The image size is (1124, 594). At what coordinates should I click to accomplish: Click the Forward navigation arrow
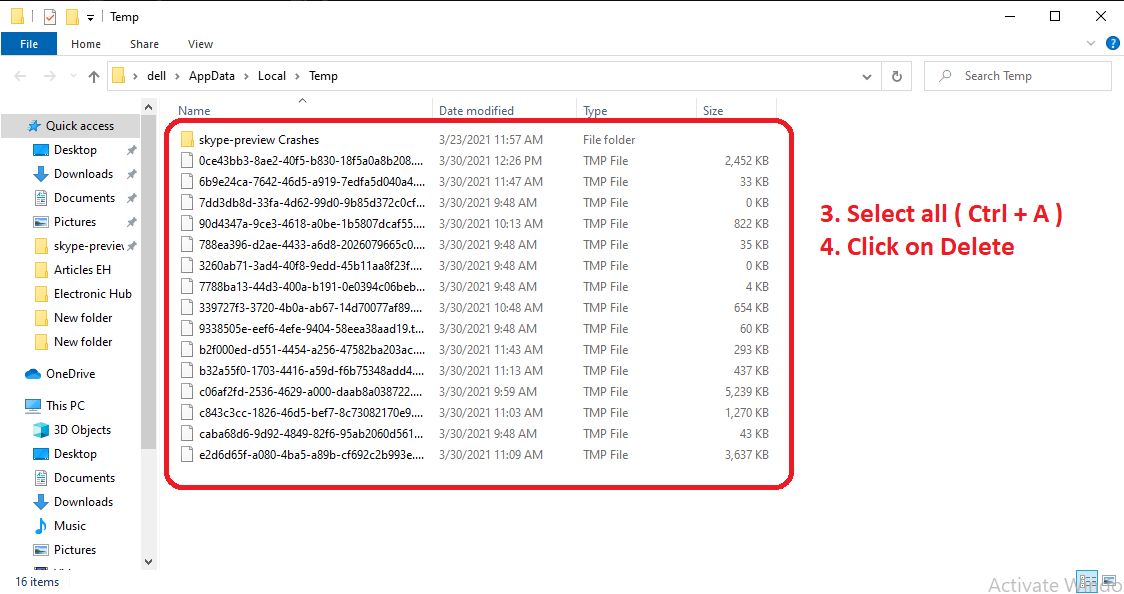(x=49, y=76)
